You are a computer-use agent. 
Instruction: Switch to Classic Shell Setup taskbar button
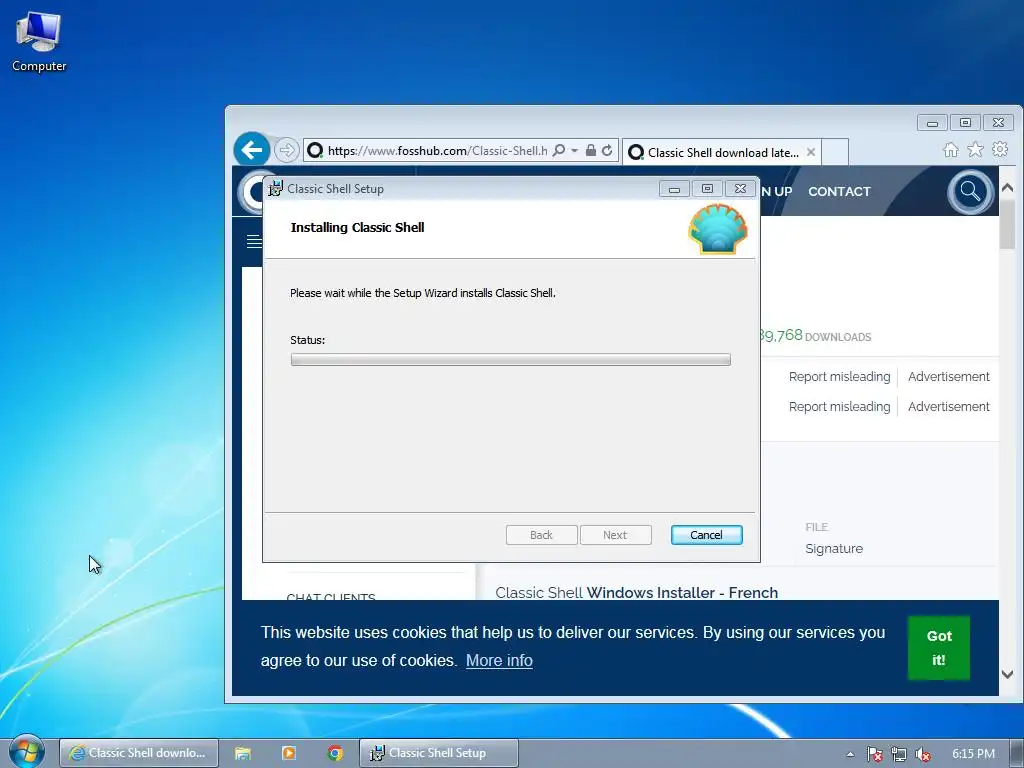tap(439, 753)
